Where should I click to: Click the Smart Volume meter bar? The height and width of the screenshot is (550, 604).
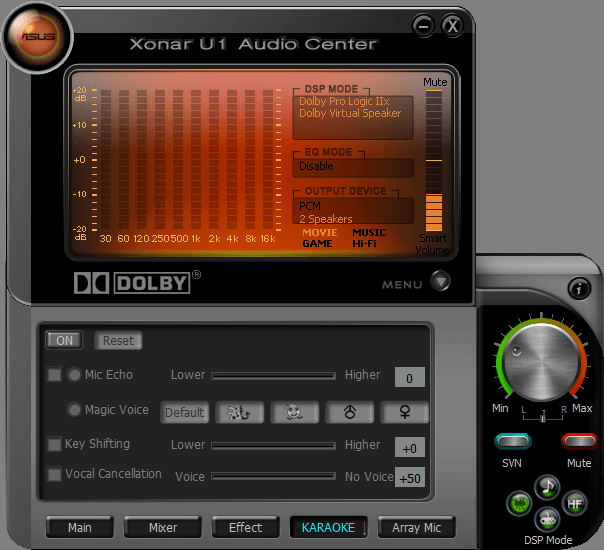click(x=434, y=161)
